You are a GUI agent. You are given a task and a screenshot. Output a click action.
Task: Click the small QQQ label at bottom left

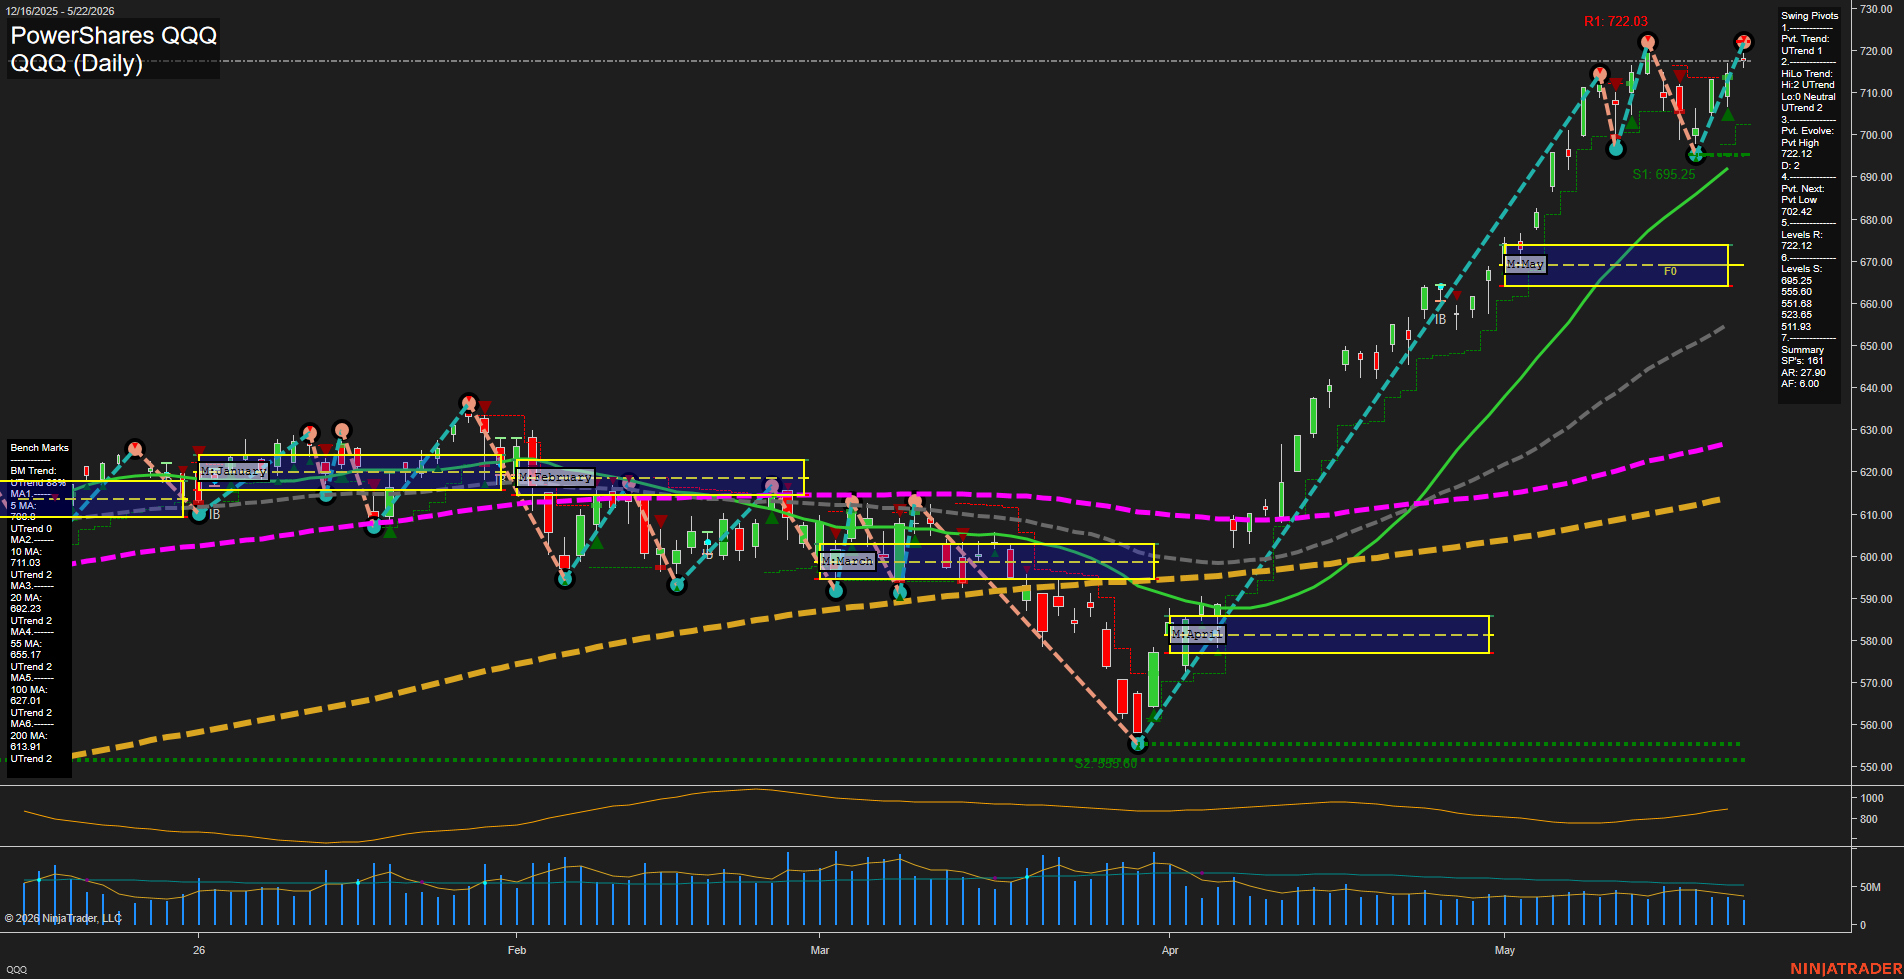(x=17, y=970)
